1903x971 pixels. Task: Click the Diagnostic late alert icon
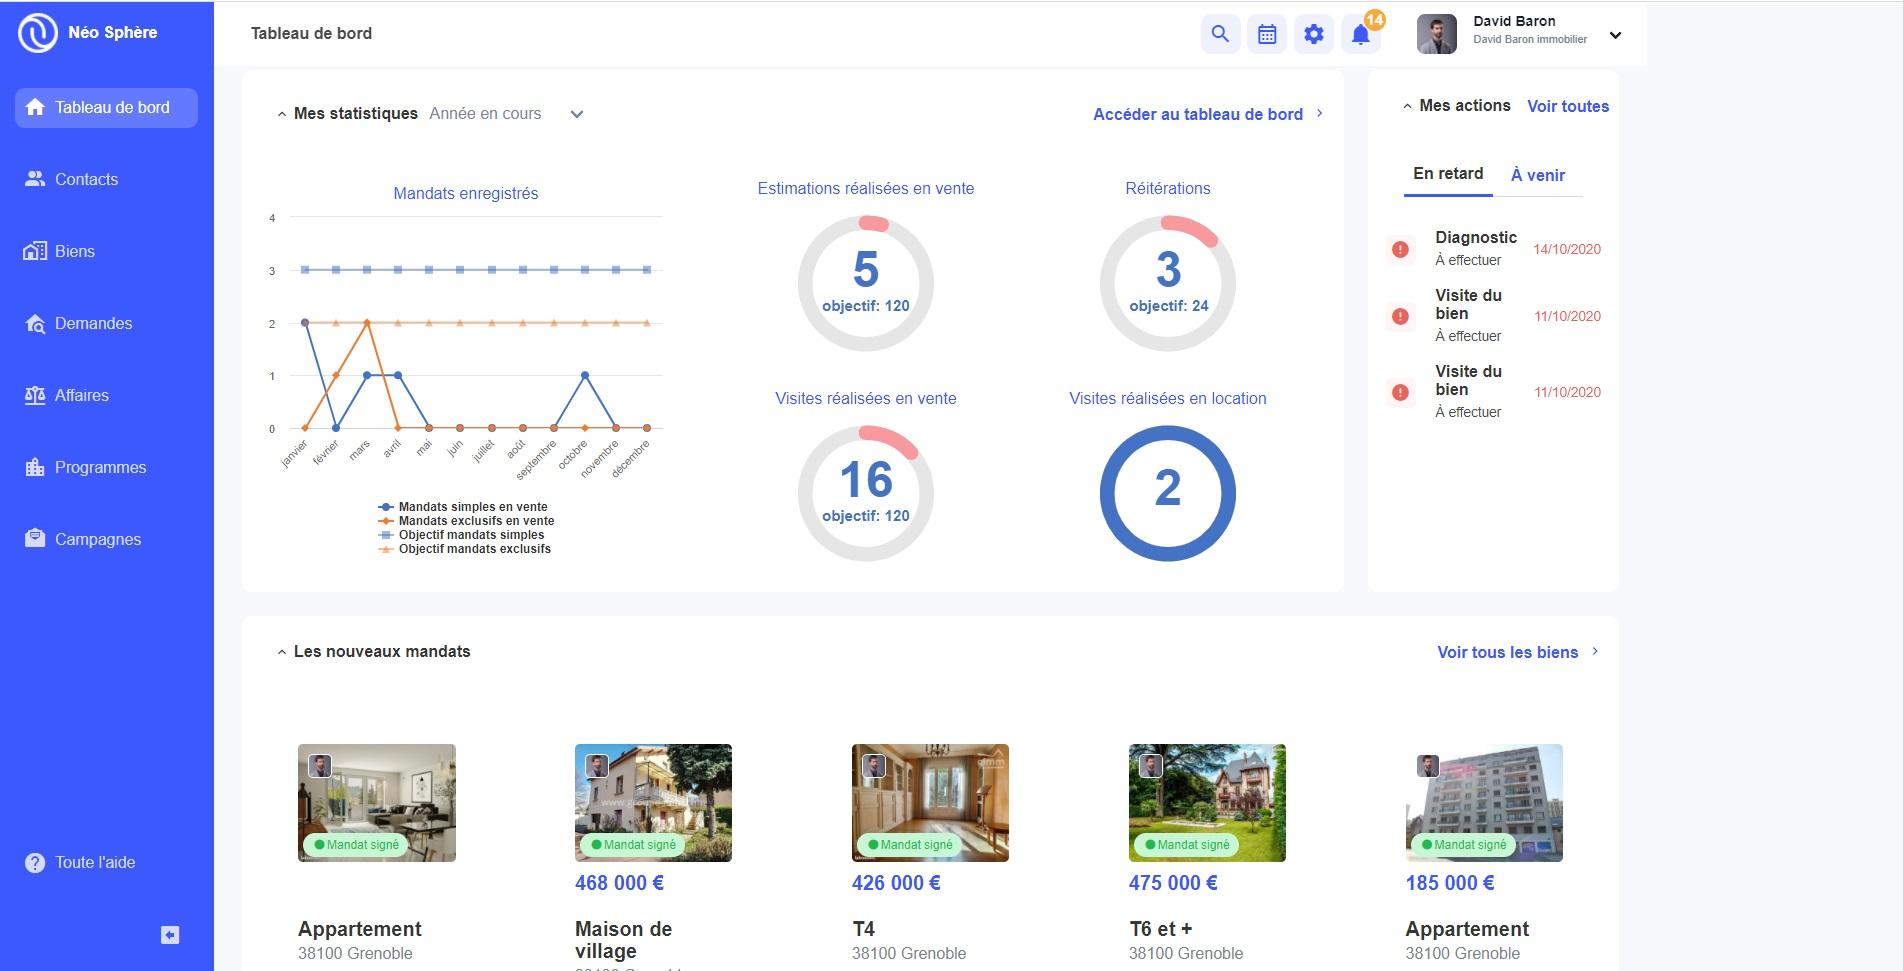tap(1400, 249)
